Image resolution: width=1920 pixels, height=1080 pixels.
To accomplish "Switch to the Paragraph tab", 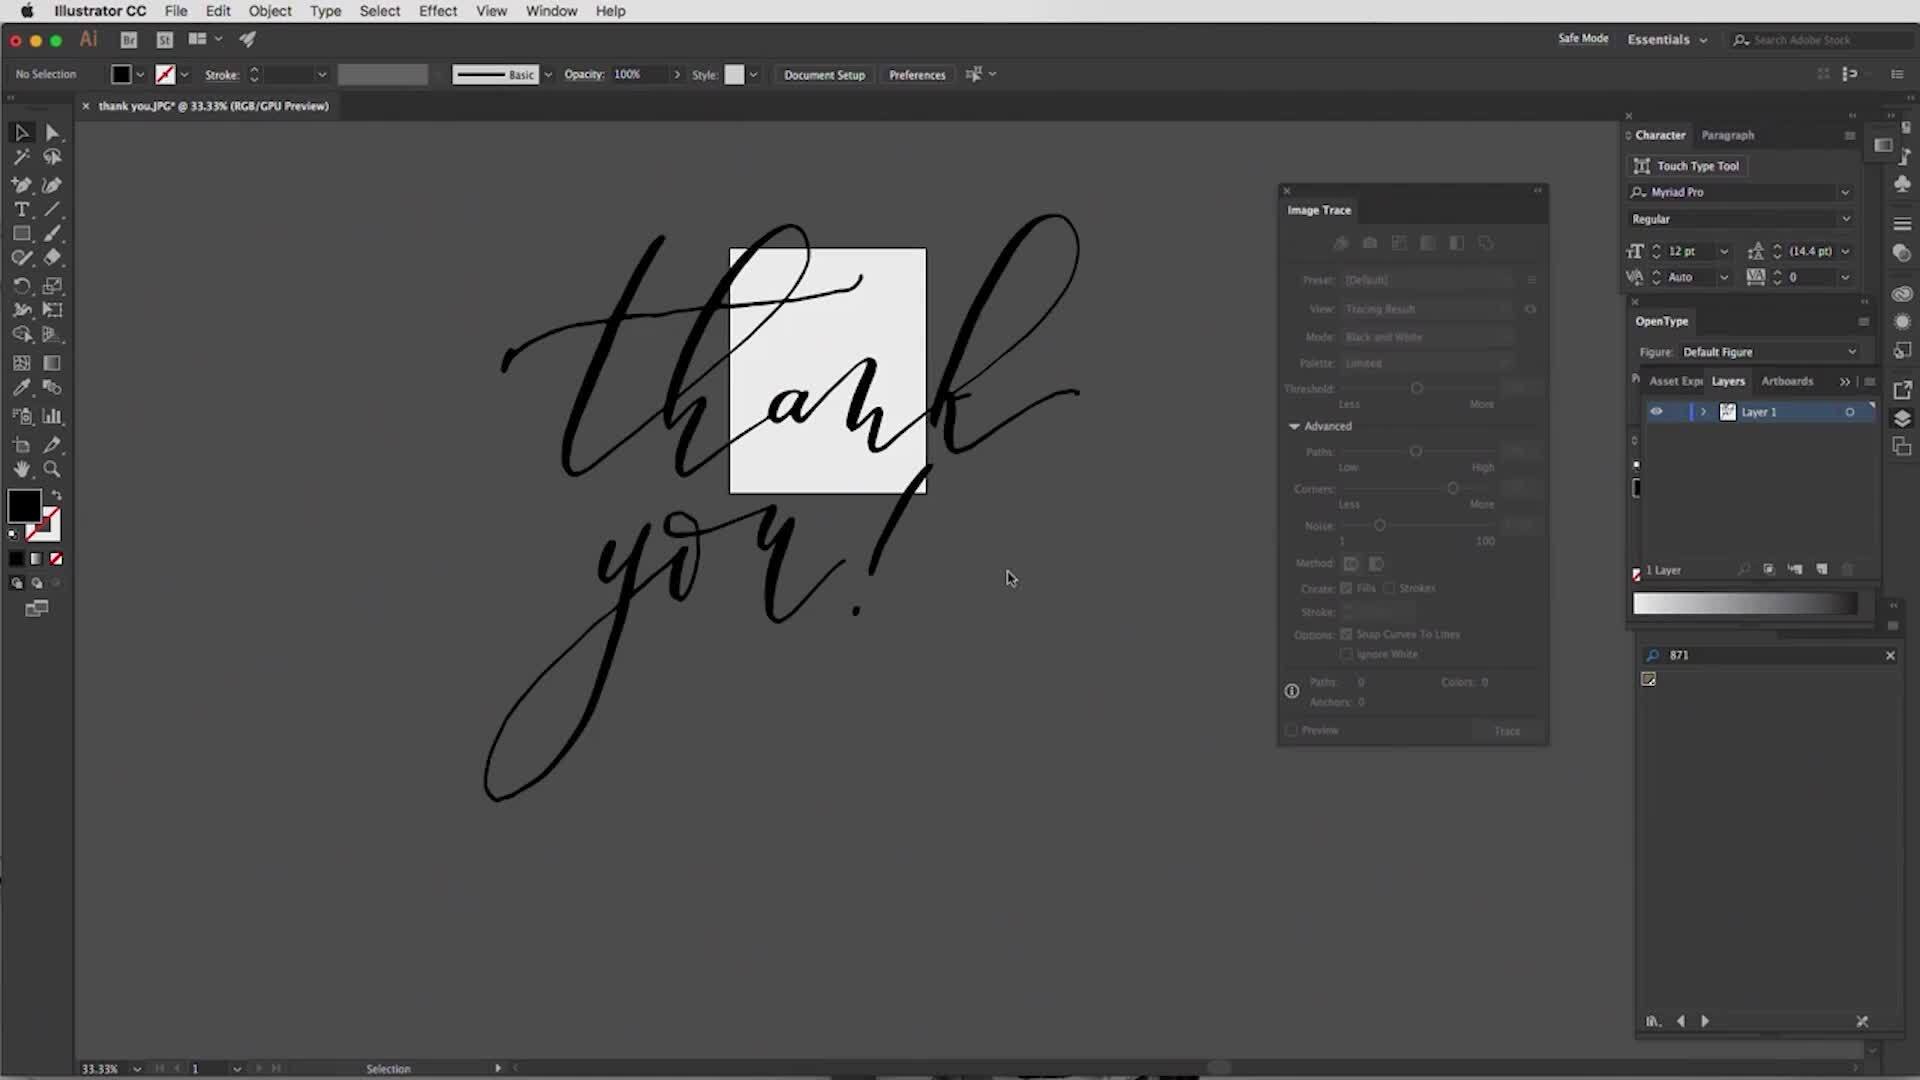I will click(x=1727, y=135).
